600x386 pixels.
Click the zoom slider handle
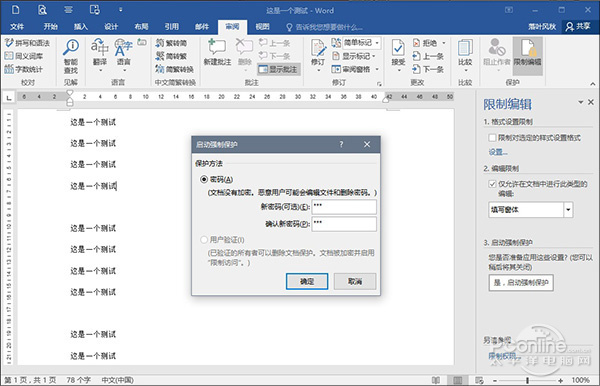click(527, 380)
